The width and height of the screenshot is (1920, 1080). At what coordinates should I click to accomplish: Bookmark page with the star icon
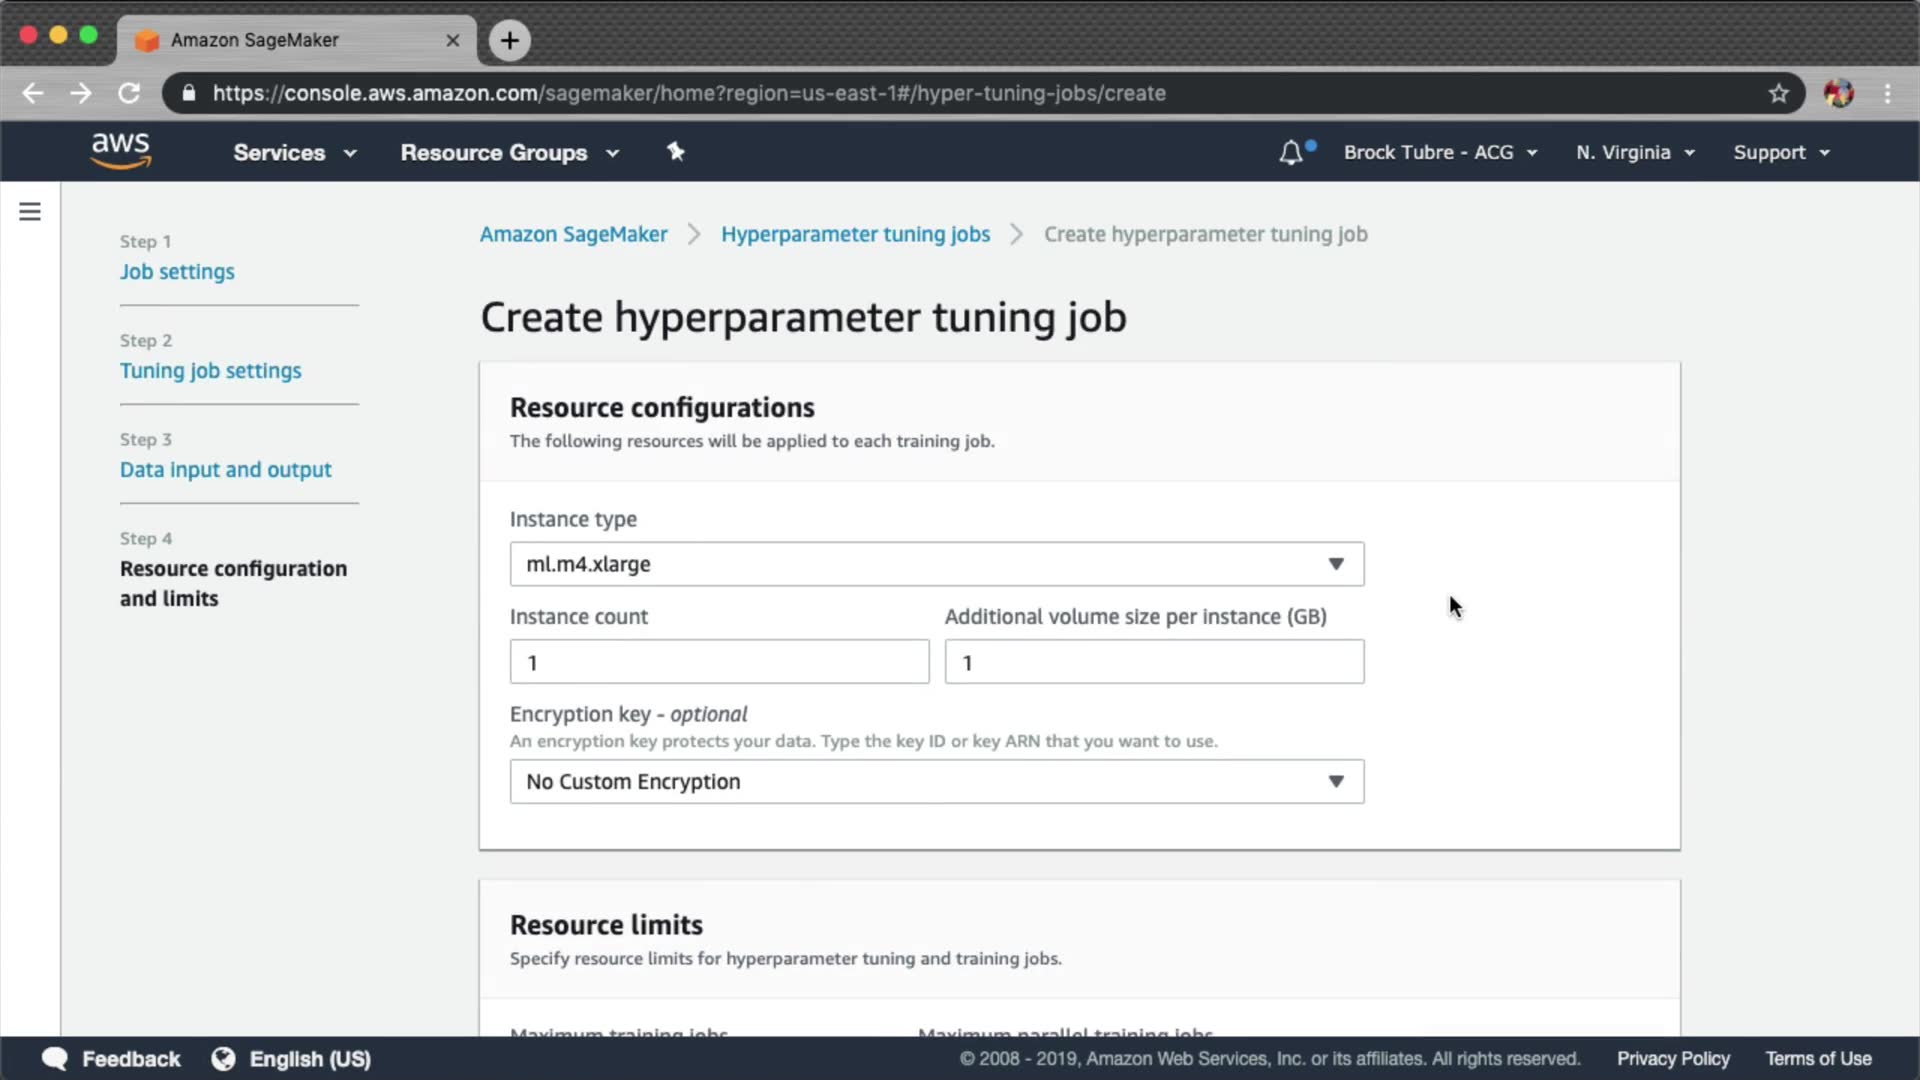coord(1778,93)
